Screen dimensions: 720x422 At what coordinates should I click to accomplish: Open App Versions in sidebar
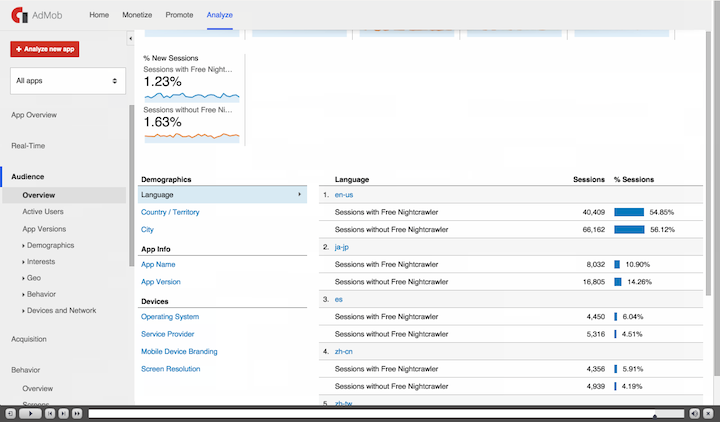point(44,229)
